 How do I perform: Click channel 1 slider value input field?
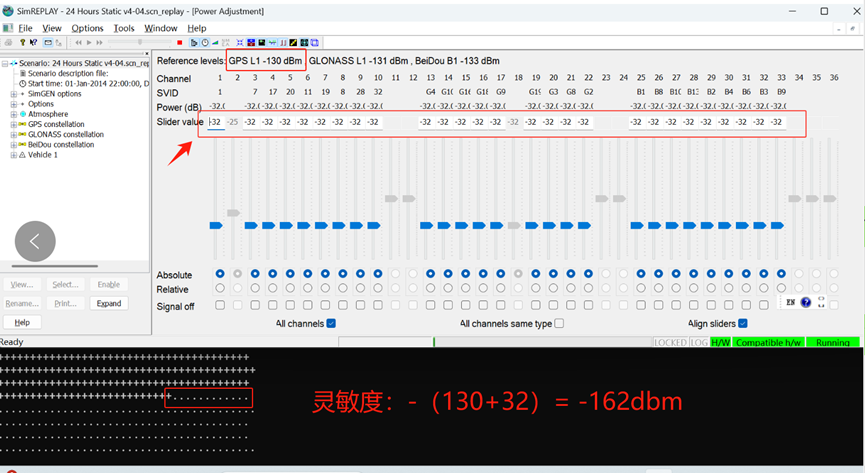tap(215, 122)
